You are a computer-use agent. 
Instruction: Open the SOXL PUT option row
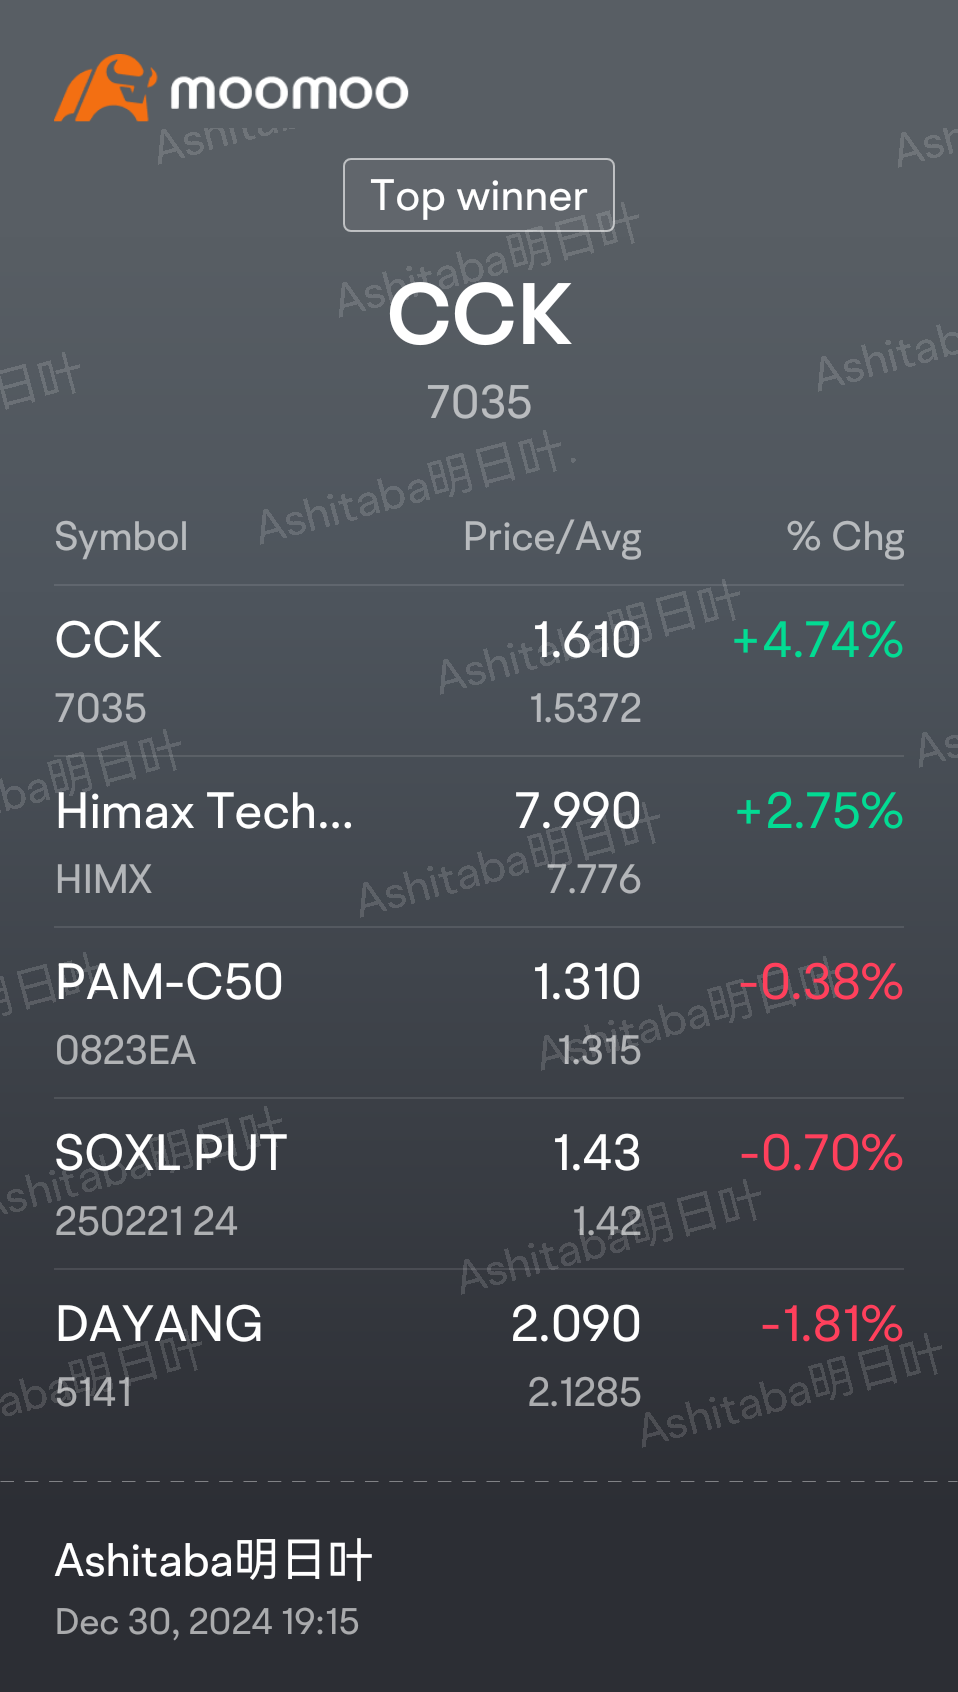coord(479,1184)
